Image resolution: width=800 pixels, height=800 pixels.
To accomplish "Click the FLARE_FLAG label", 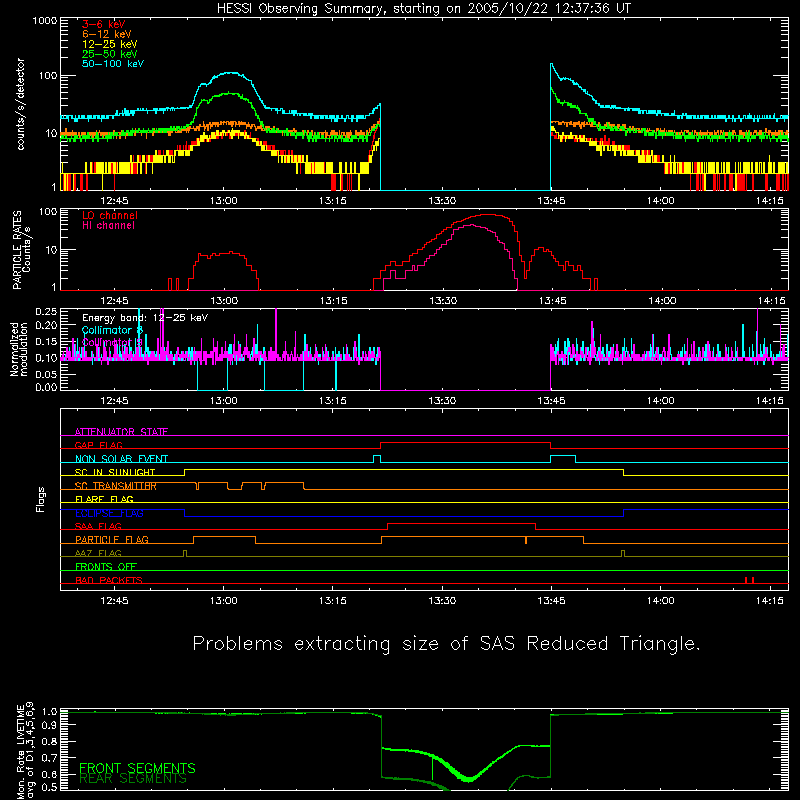I will [x=104, y=499].
